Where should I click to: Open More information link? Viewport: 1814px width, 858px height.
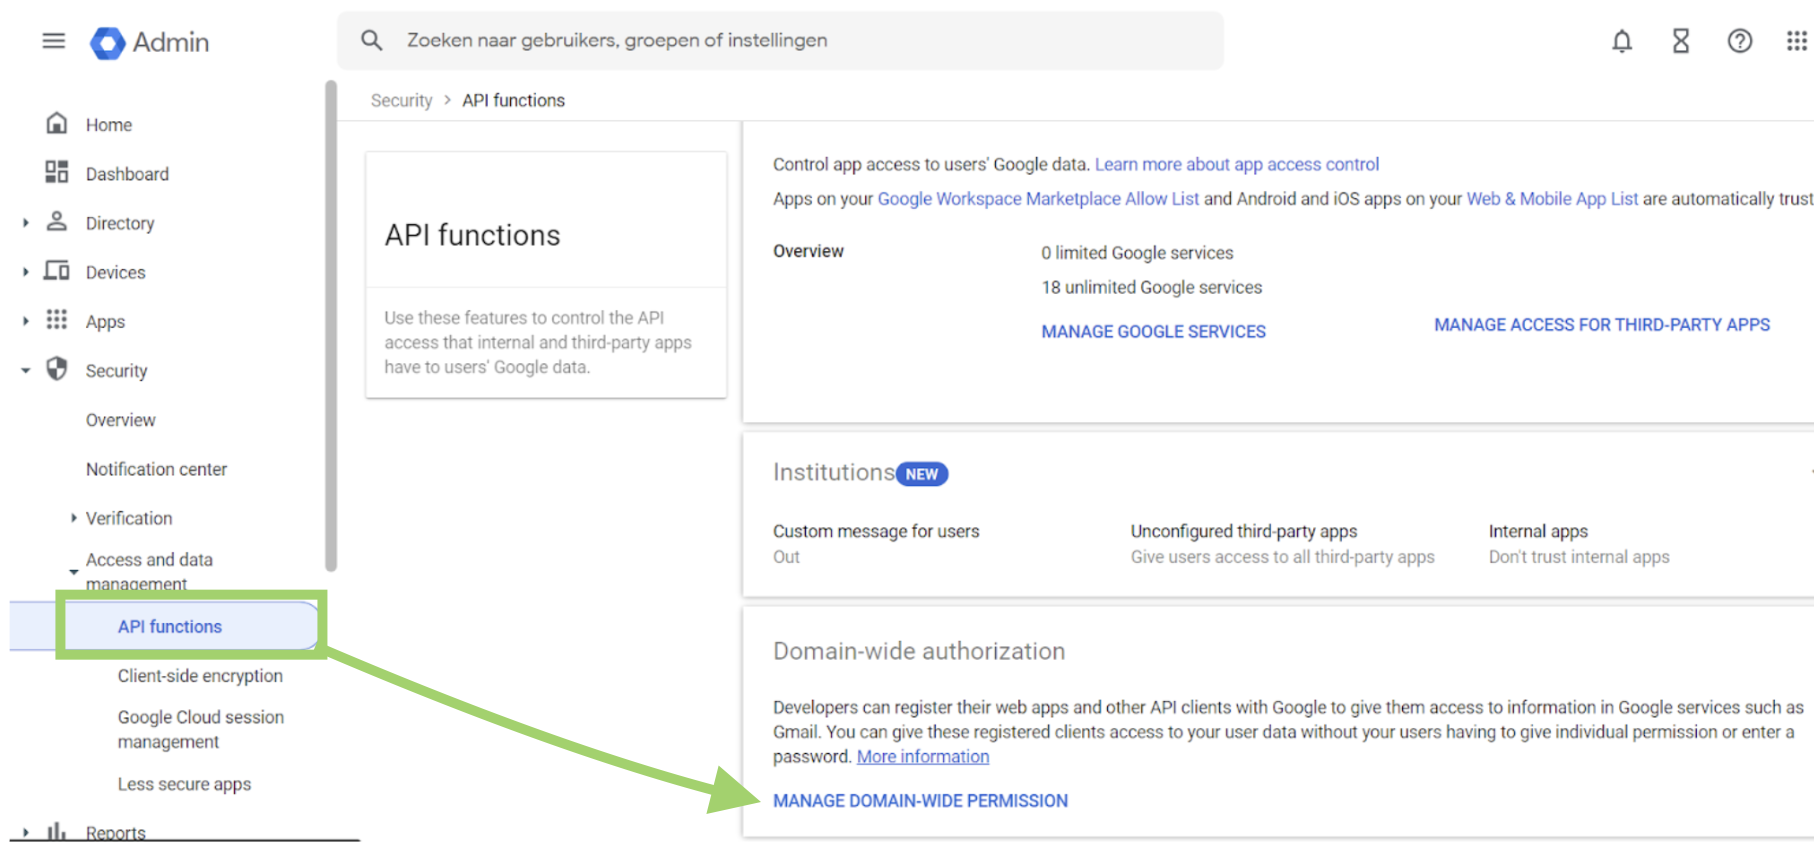pyautogui.click(x=923, y=757)
